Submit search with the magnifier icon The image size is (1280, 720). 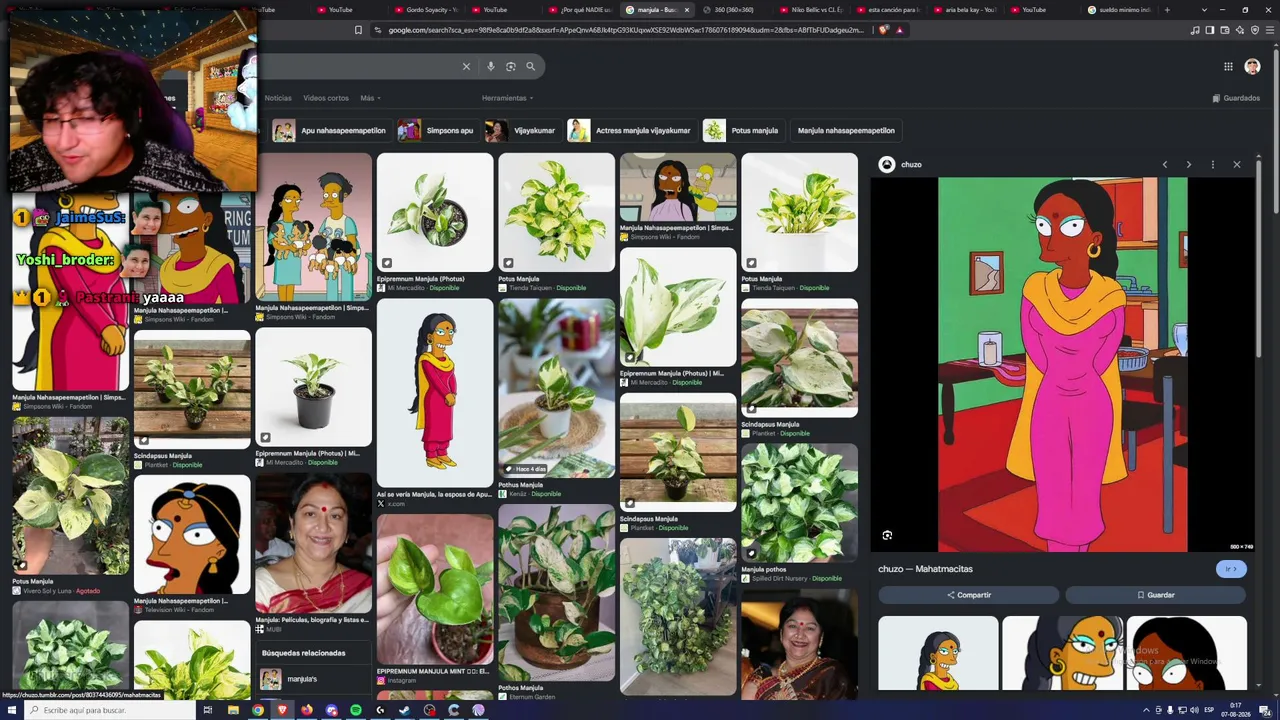pyautogui.click(x=531, y=66)
